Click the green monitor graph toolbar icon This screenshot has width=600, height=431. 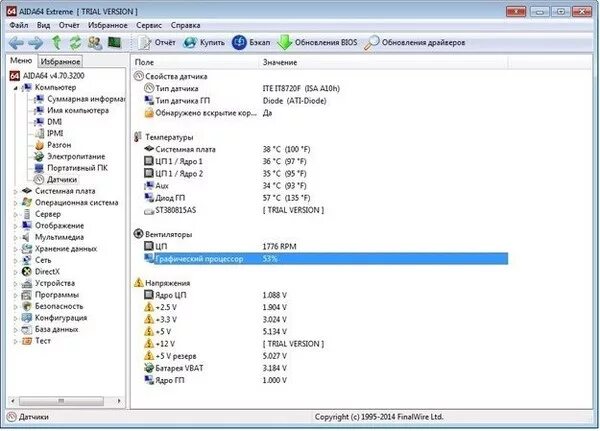(114, 42)
